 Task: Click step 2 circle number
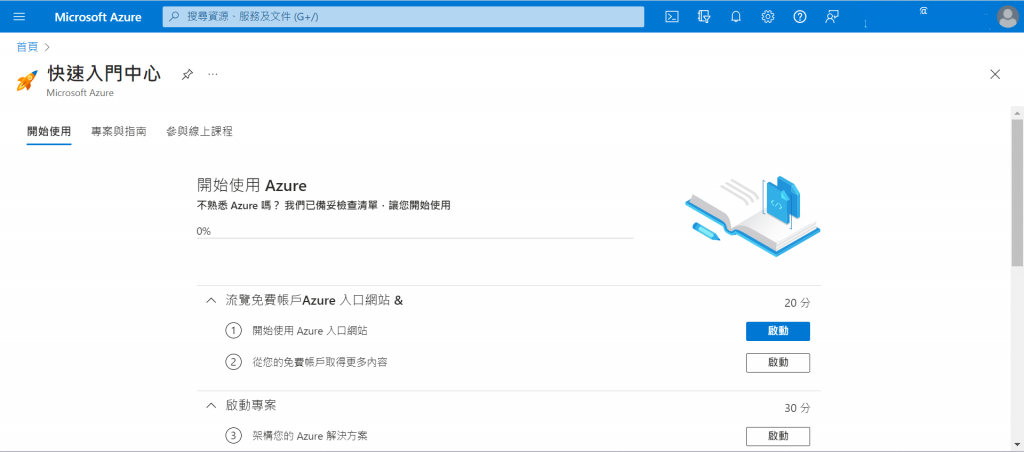point(233,362)
